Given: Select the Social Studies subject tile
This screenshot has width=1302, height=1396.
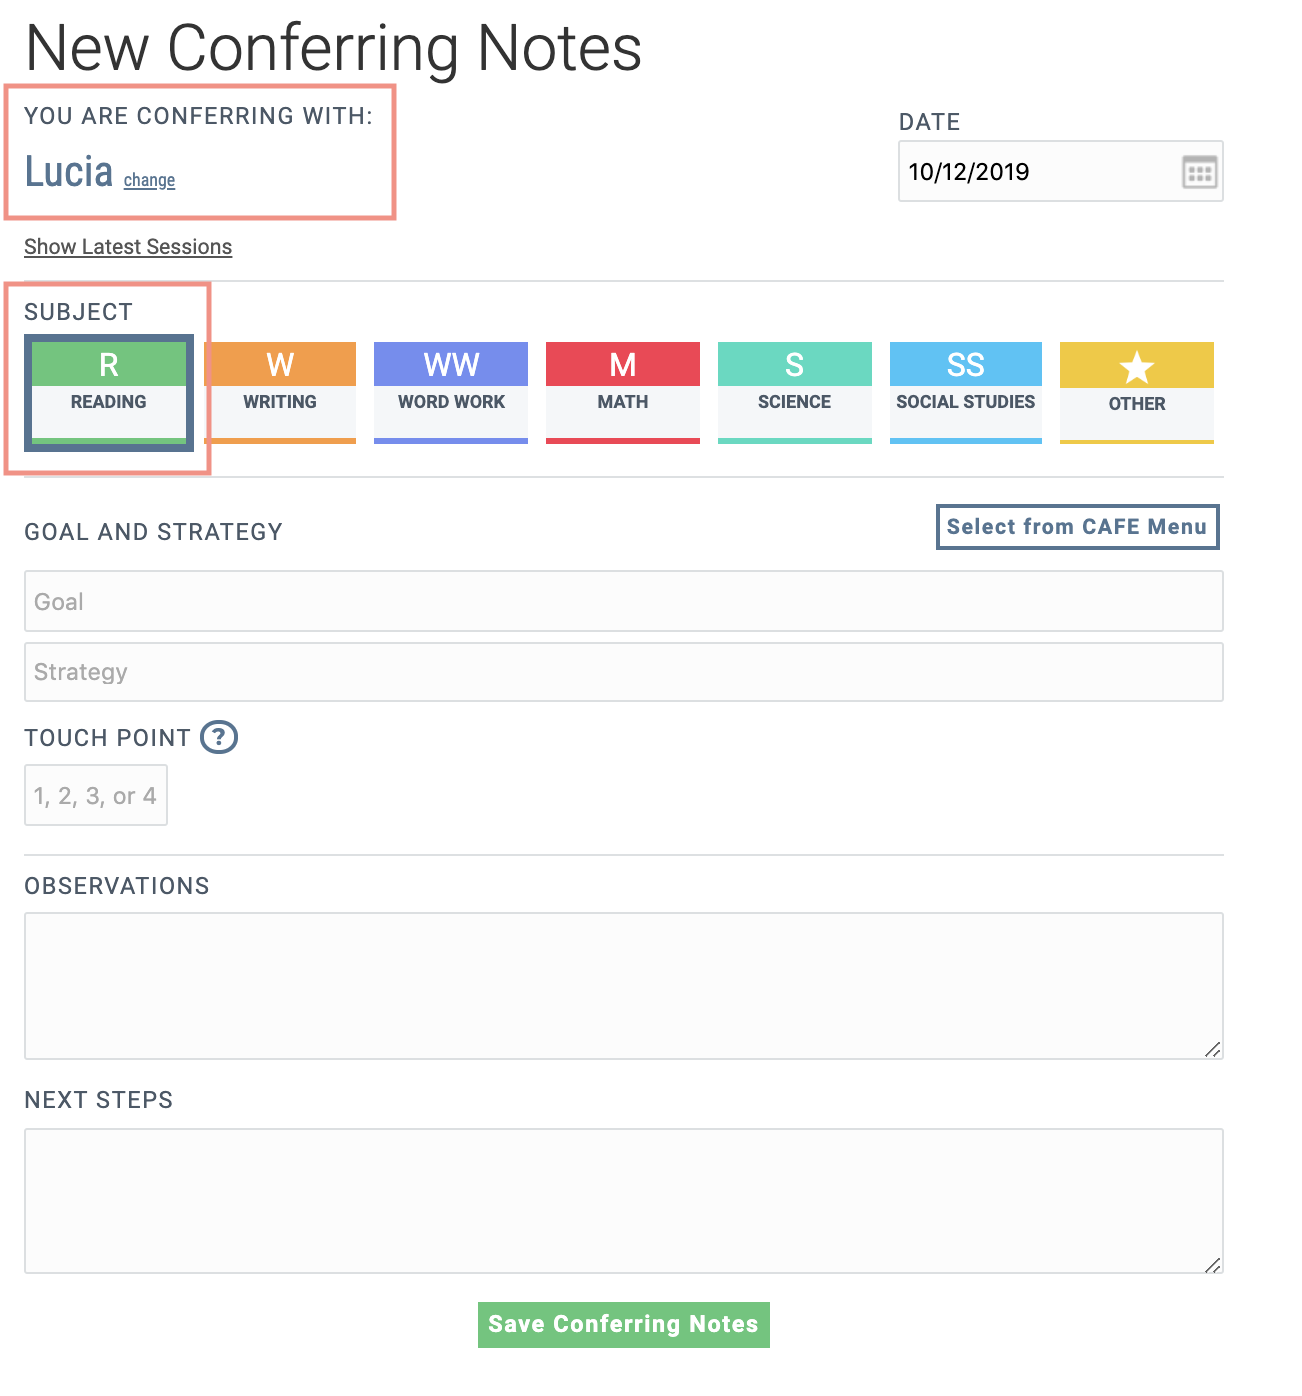Looking at the screenshot, I should 965,391.
